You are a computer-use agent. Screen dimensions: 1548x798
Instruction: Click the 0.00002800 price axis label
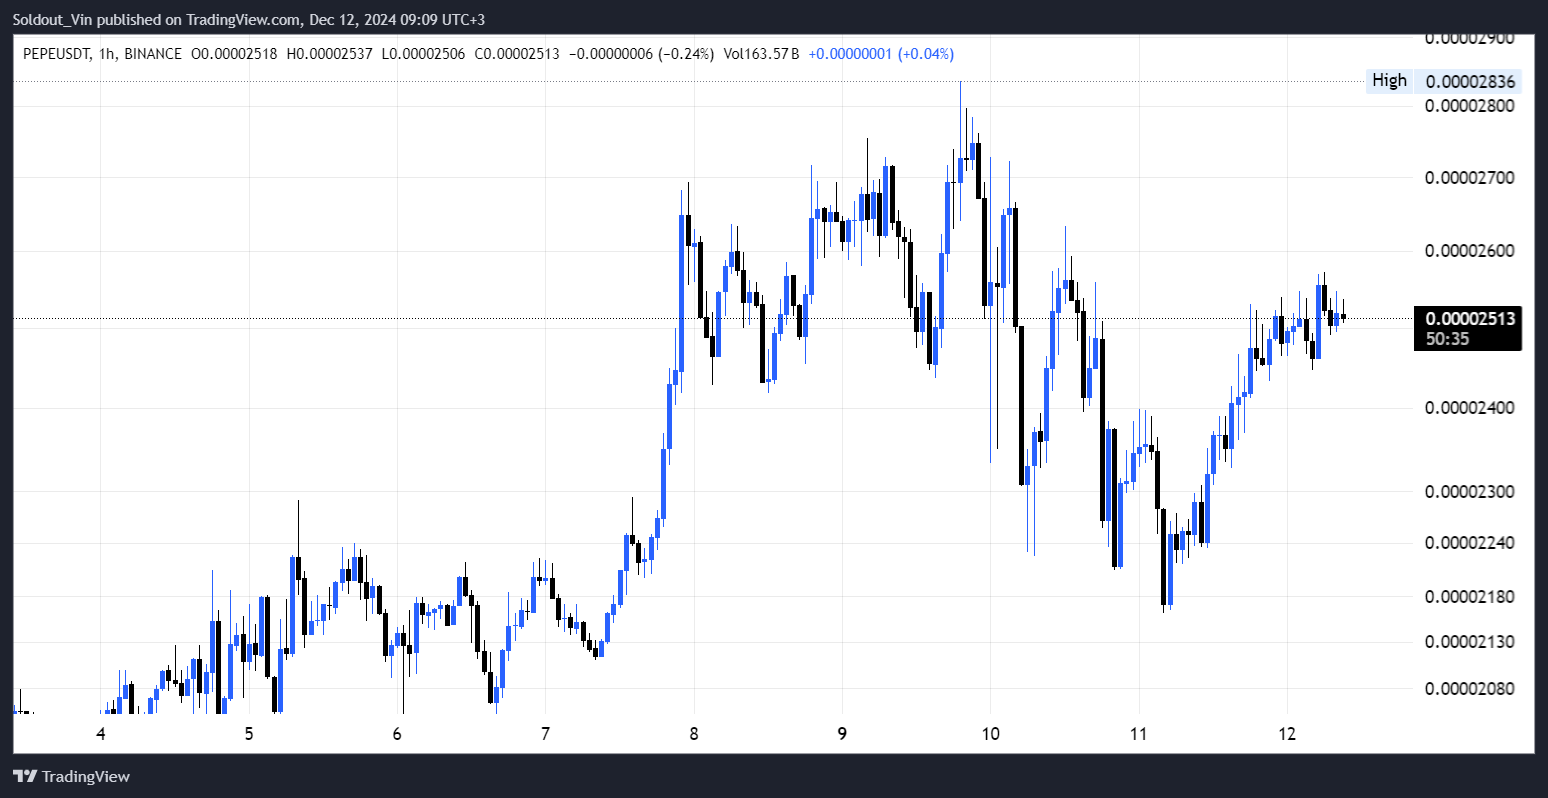tap(1470, 106)
